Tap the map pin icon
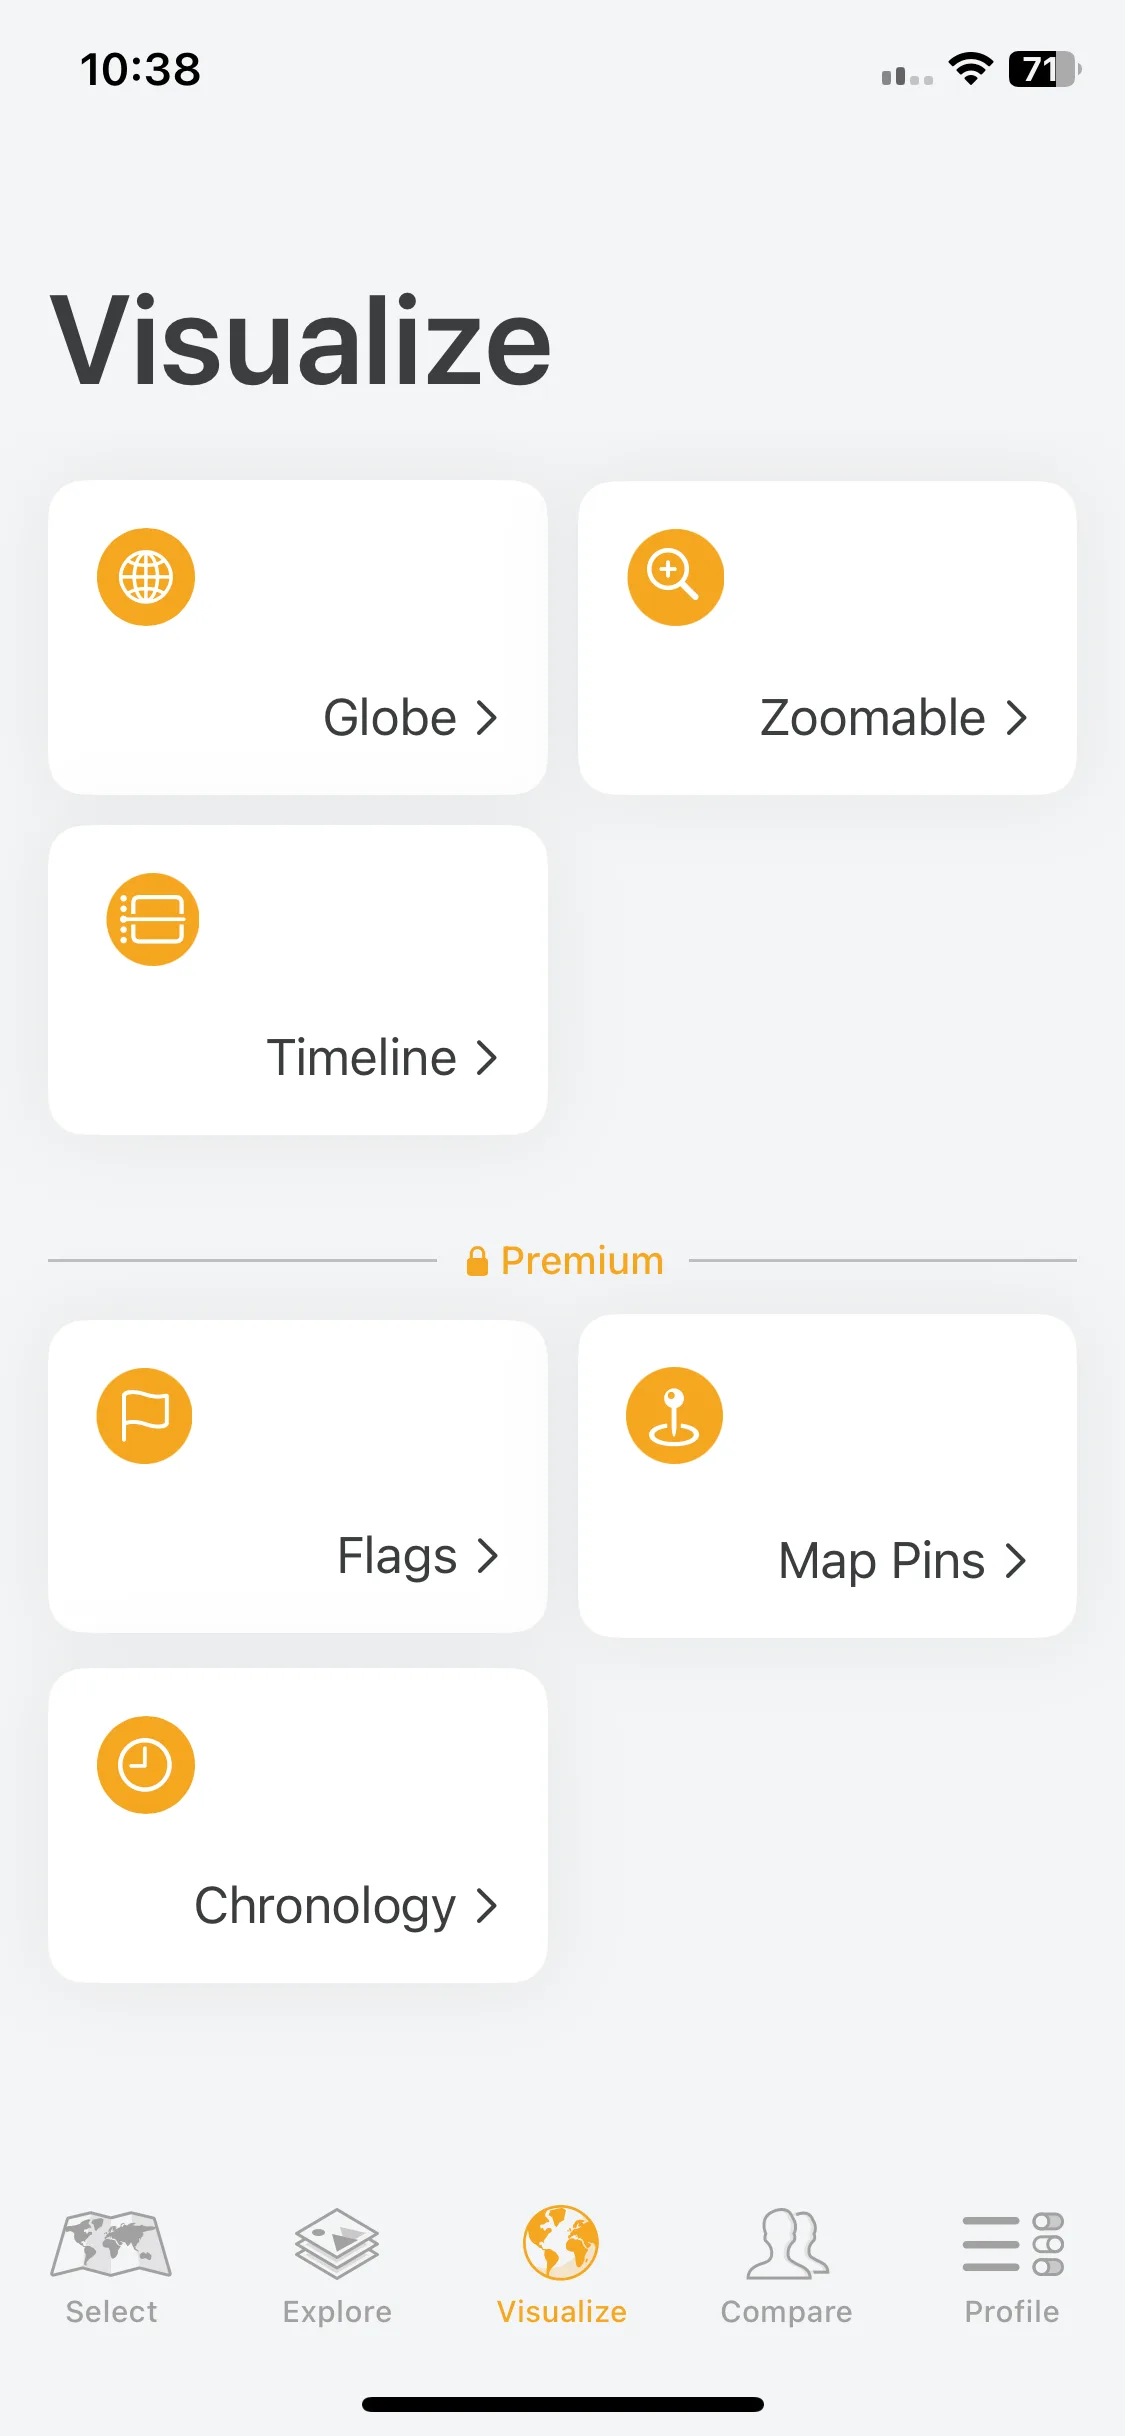1125x2436 pixels. click(x=675, y=1416)
